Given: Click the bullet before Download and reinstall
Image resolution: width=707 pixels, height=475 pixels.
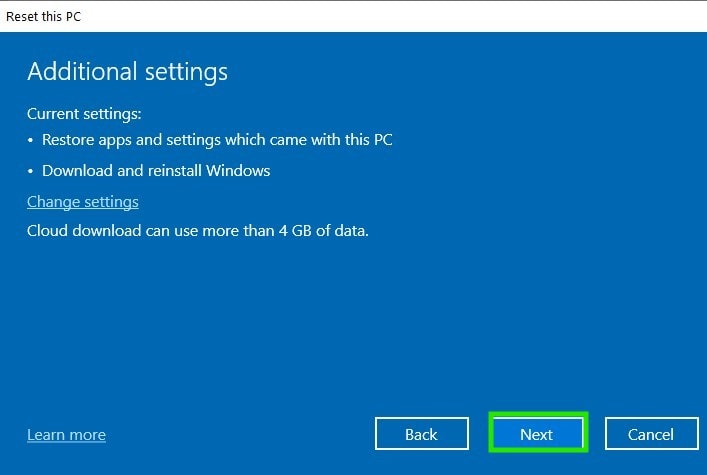Looking at the screenshot, I should [x=30, y=171].
